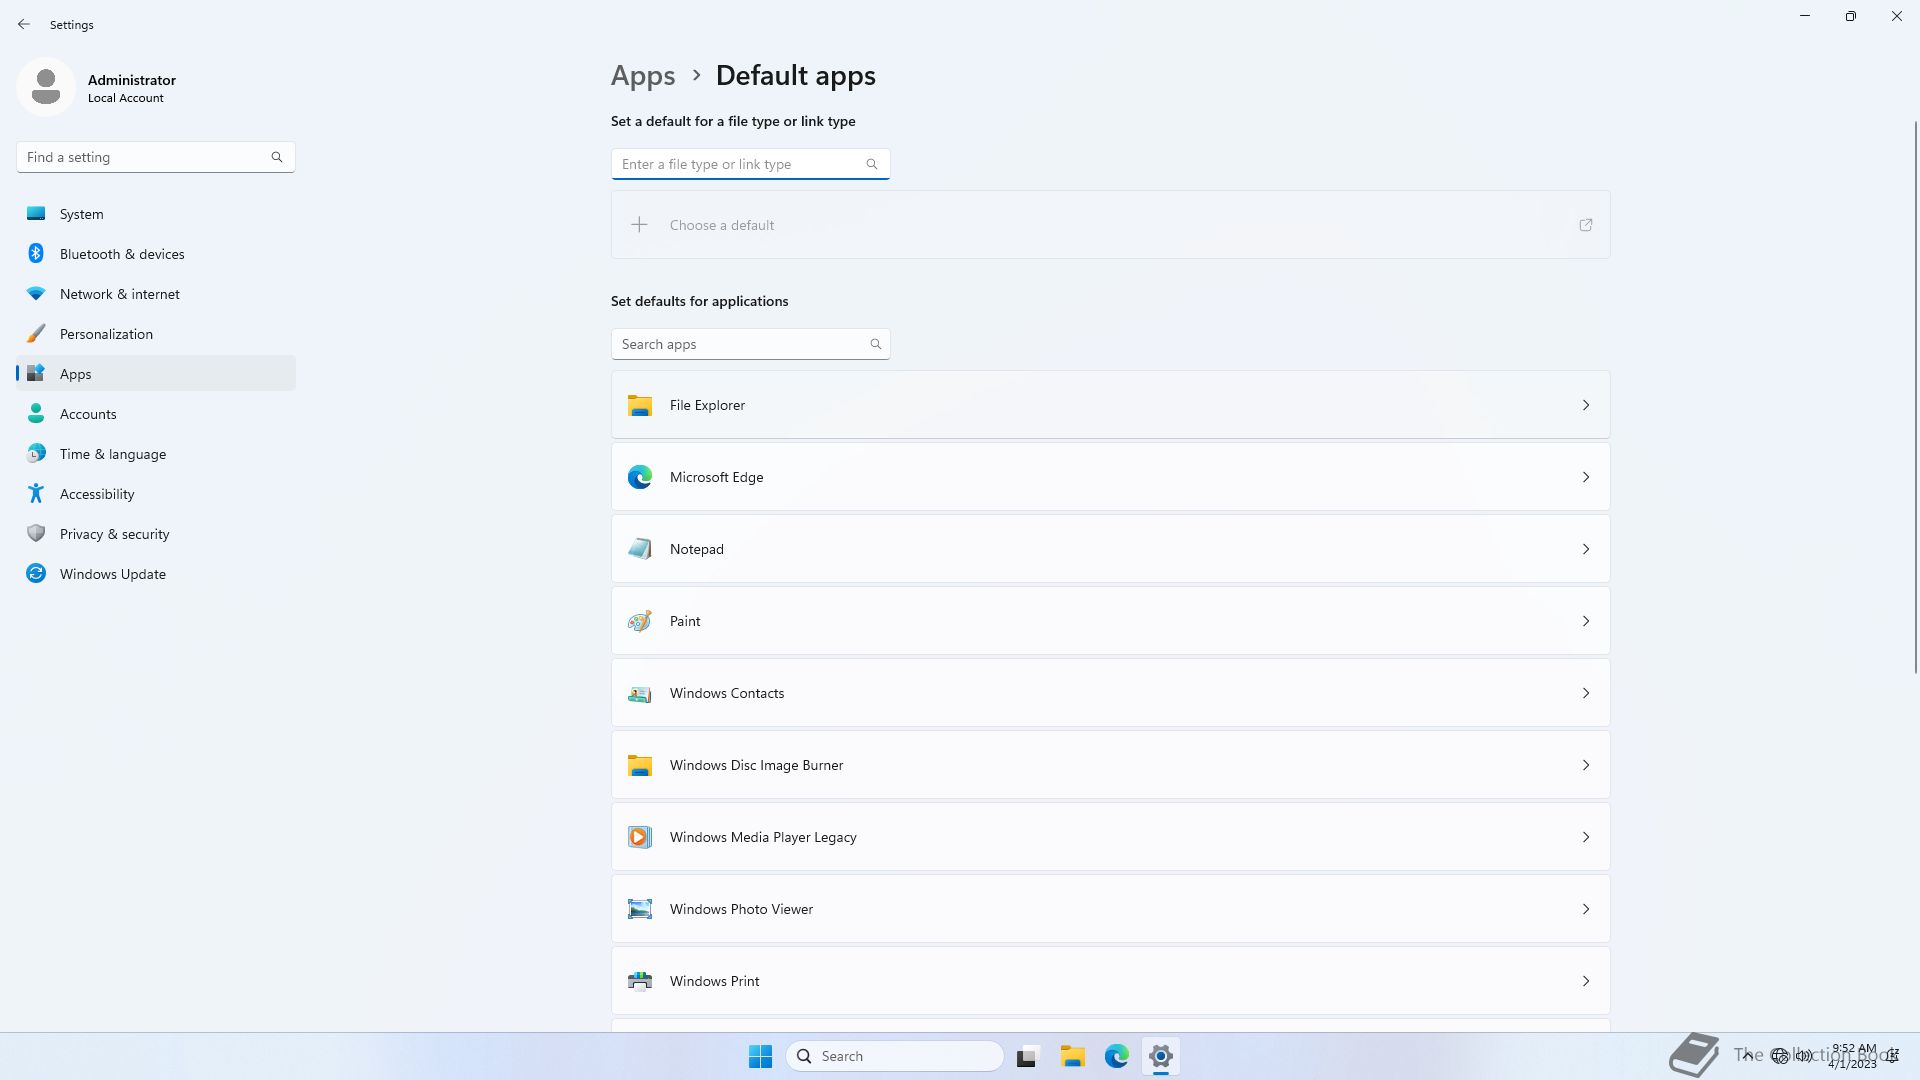This screenshot has height=1080, width=1920.
Task: Click the Microsoft Edge app icon in list
Action: point(640,477)
